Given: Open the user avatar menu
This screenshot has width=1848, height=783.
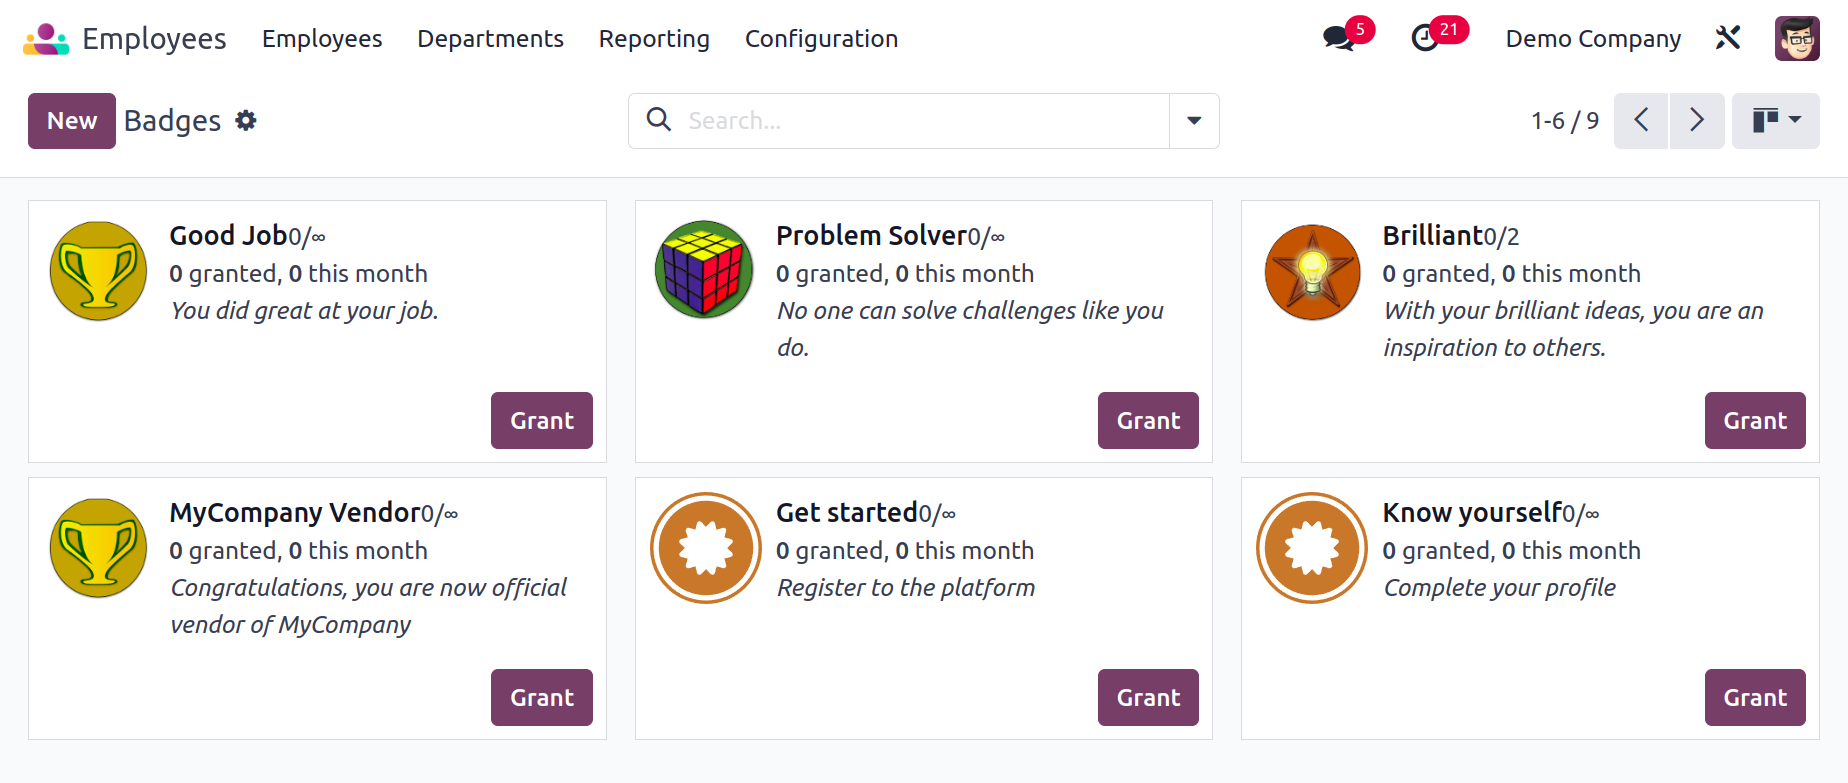Looking at the screenshot, I should [x=1797, y=38].
